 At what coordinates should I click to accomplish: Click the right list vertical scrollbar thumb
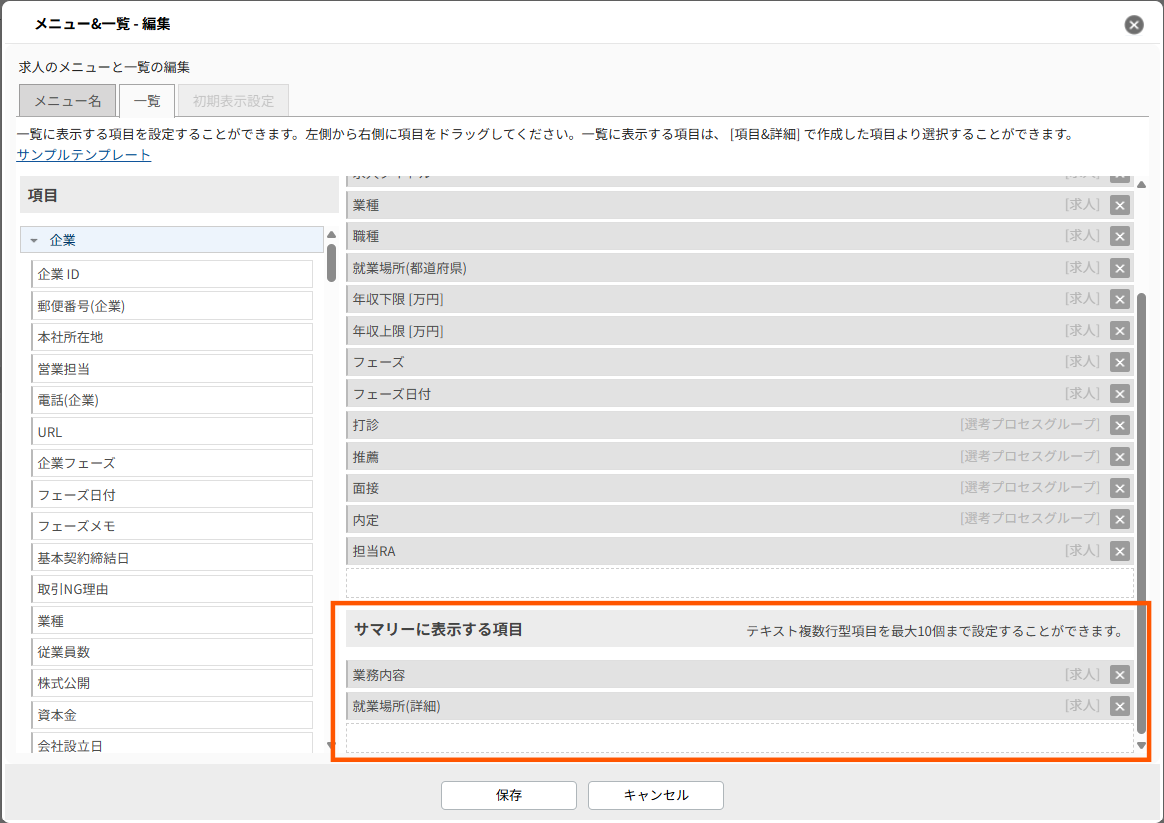[x=1142, y=512]
